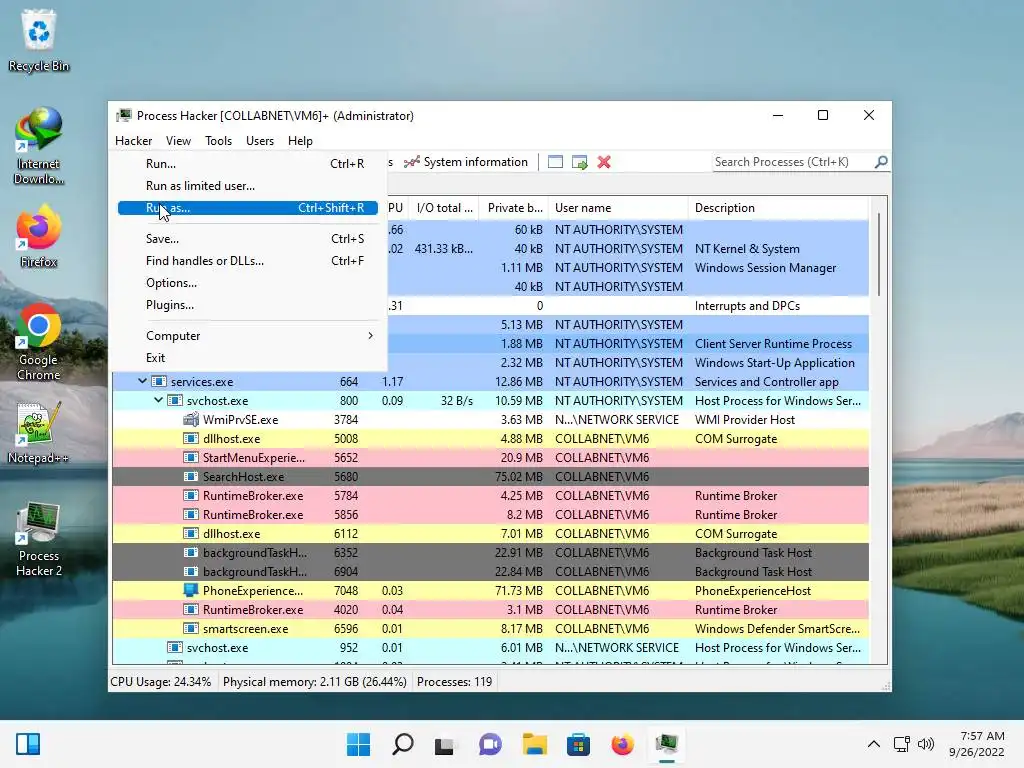Select the Notepad++ desktop shortcut
The width and height of the screenshot is (1024, 768).
pos(39,432)
